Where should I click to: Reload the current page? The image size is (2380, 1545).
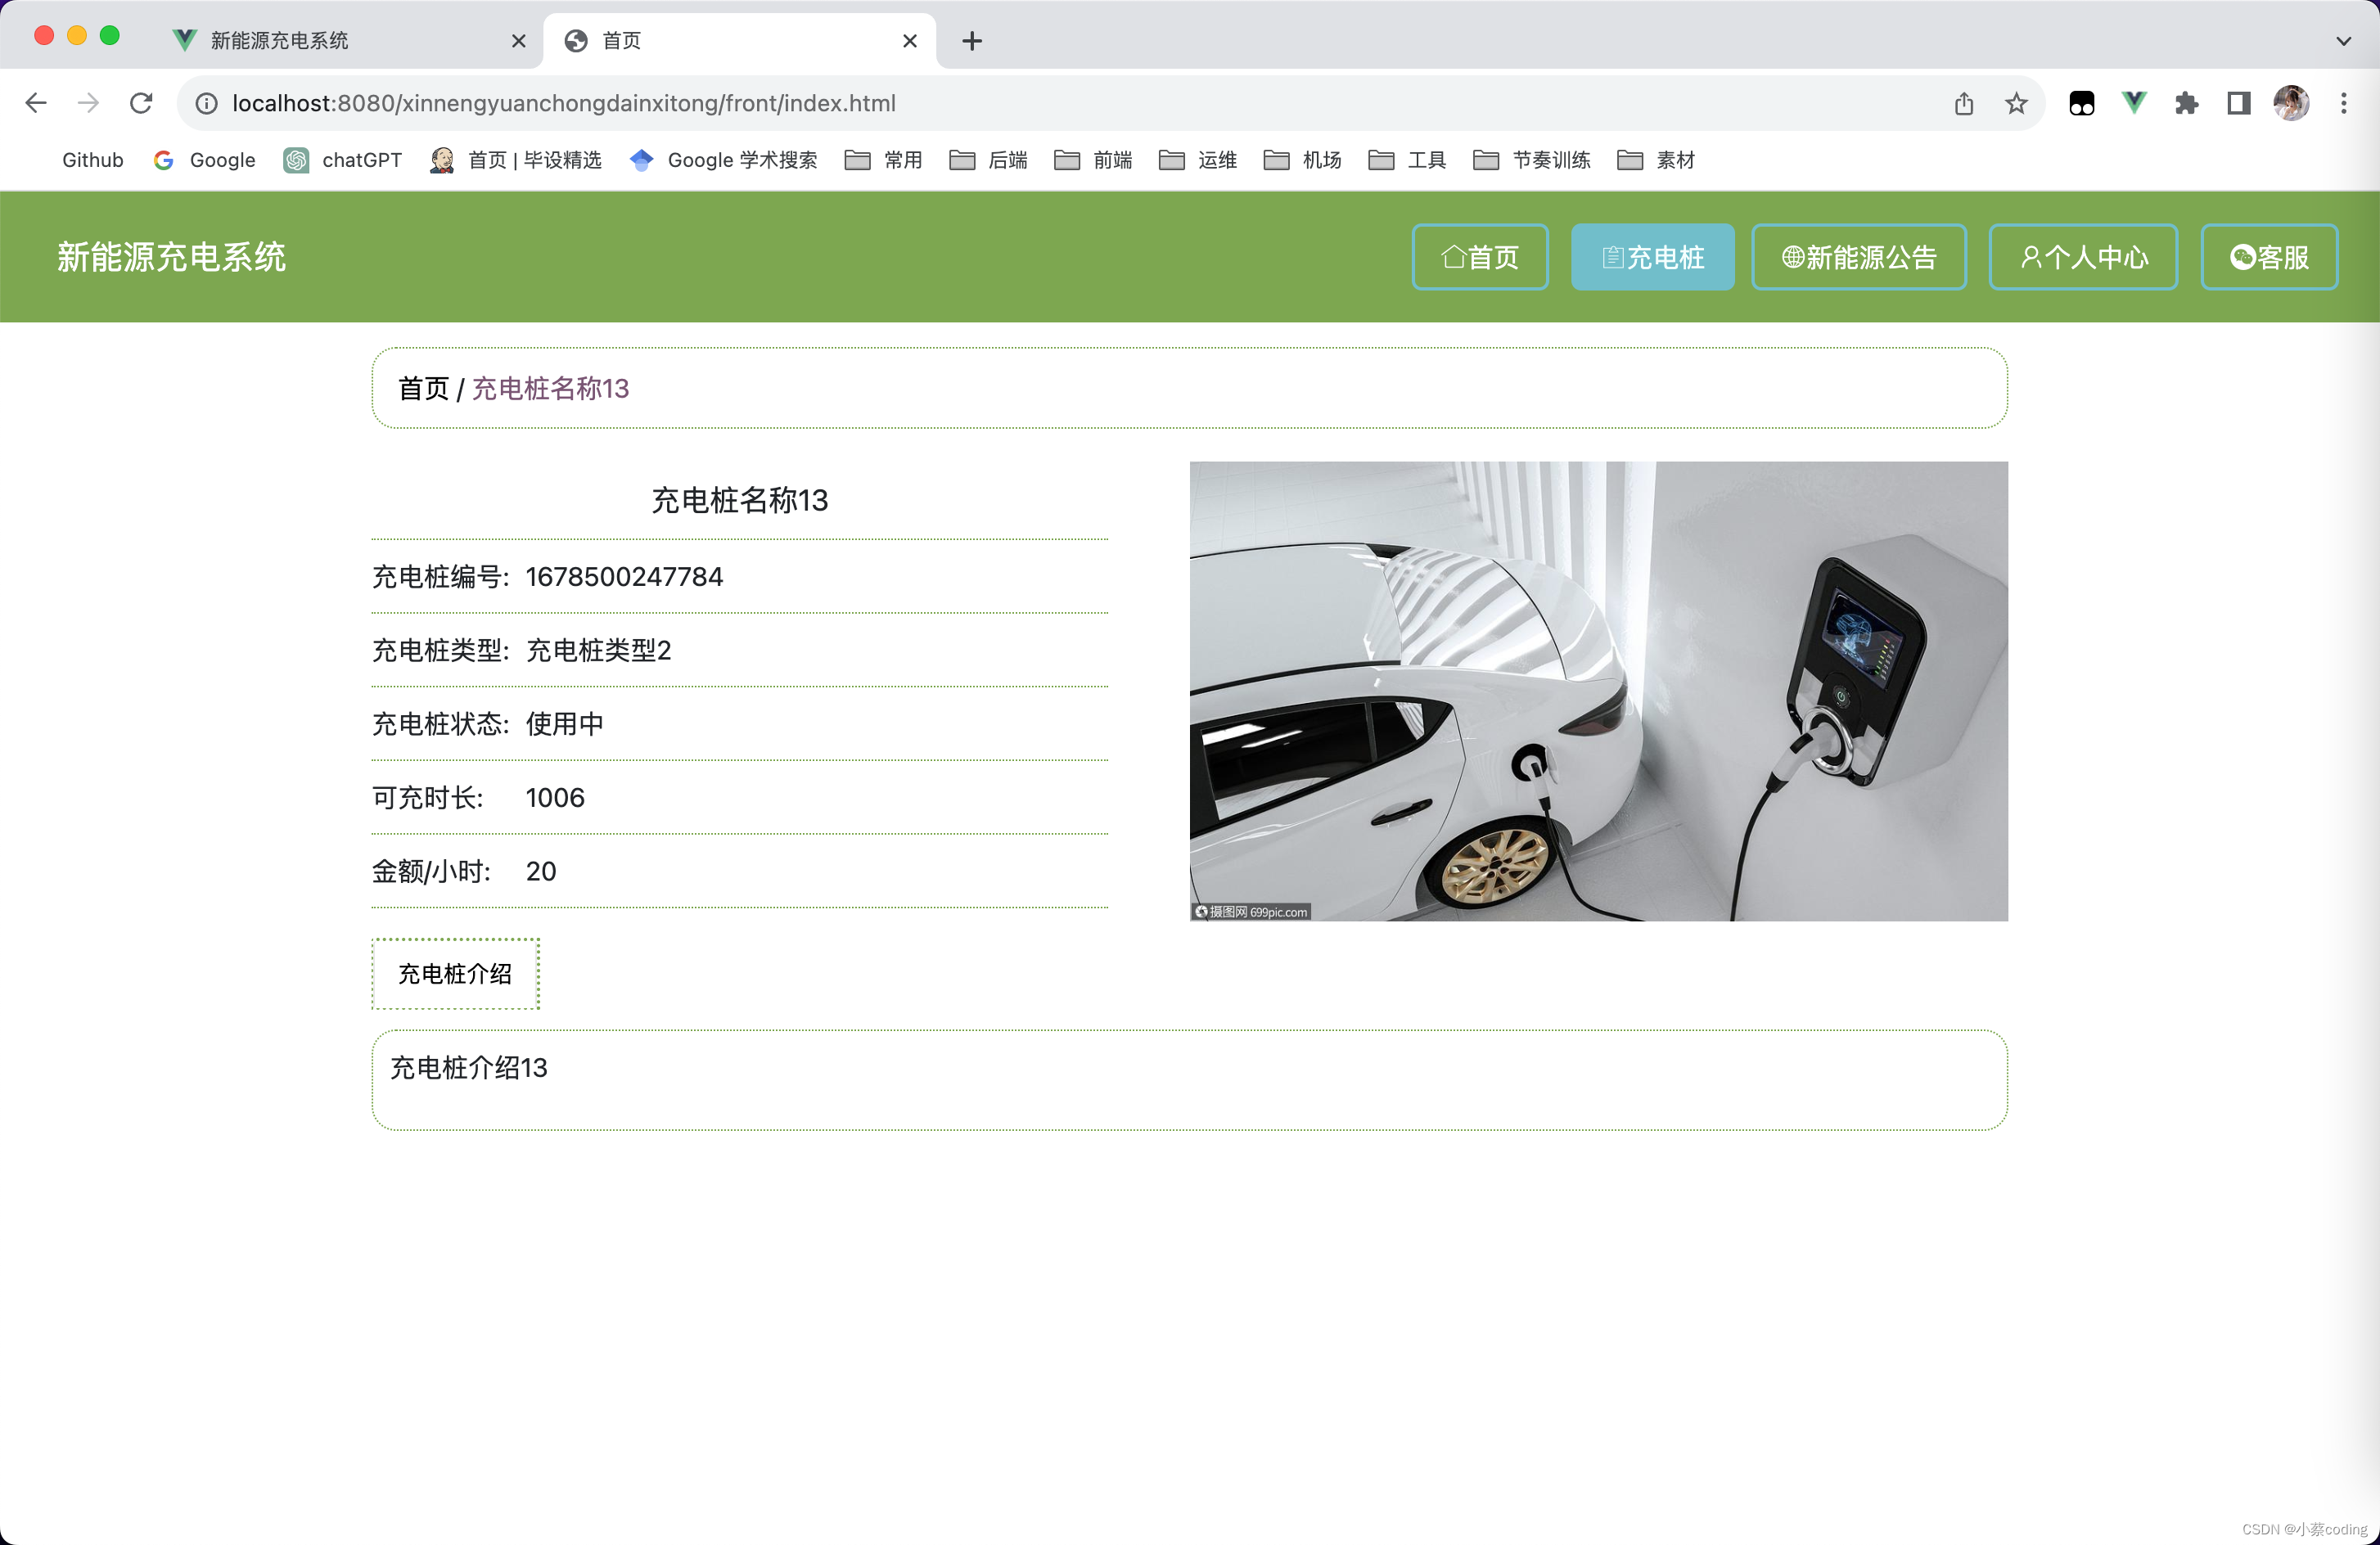point(141,103)
